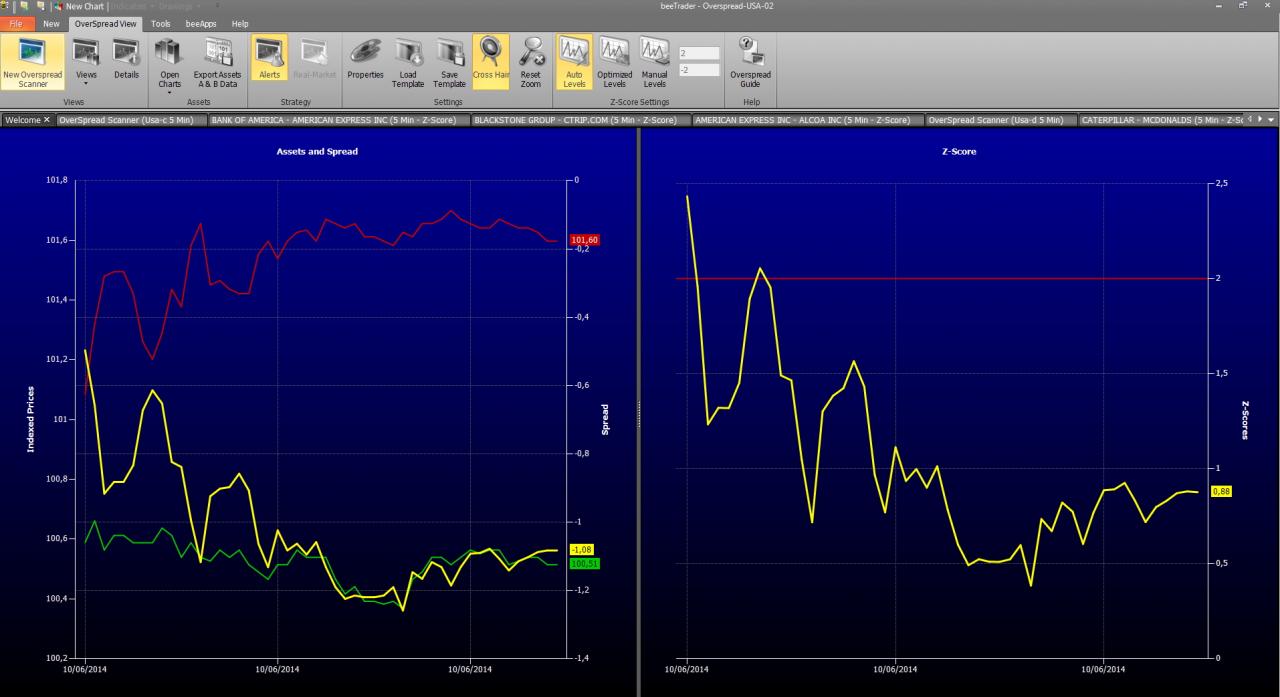Toggle Auto Levels for Z-Score
Image resolution: width=1280 pixels, height=697 pixels.
[x=574, y=62]
